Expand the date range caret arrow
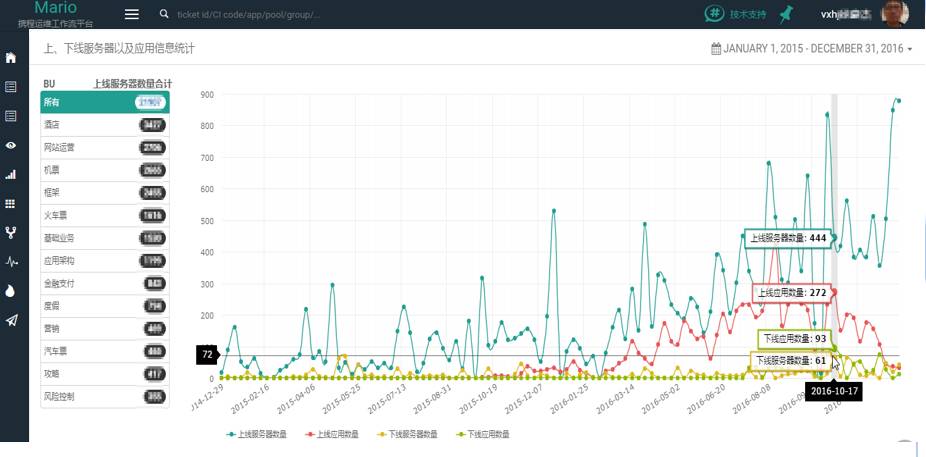The width and height of the screenshot is (926, 457). (x=910, y=50)
